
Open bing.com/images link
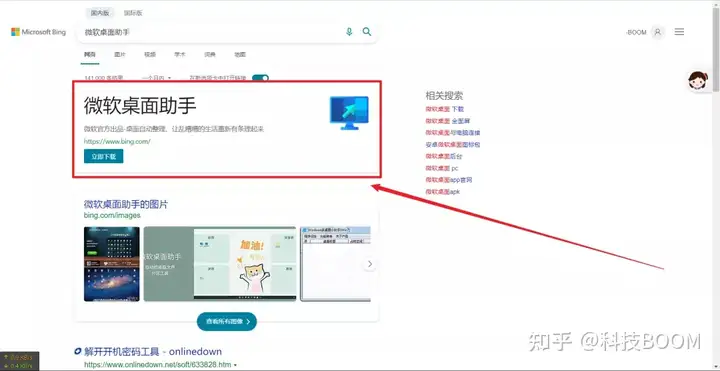pyautogui.click(x=112, y=215)
